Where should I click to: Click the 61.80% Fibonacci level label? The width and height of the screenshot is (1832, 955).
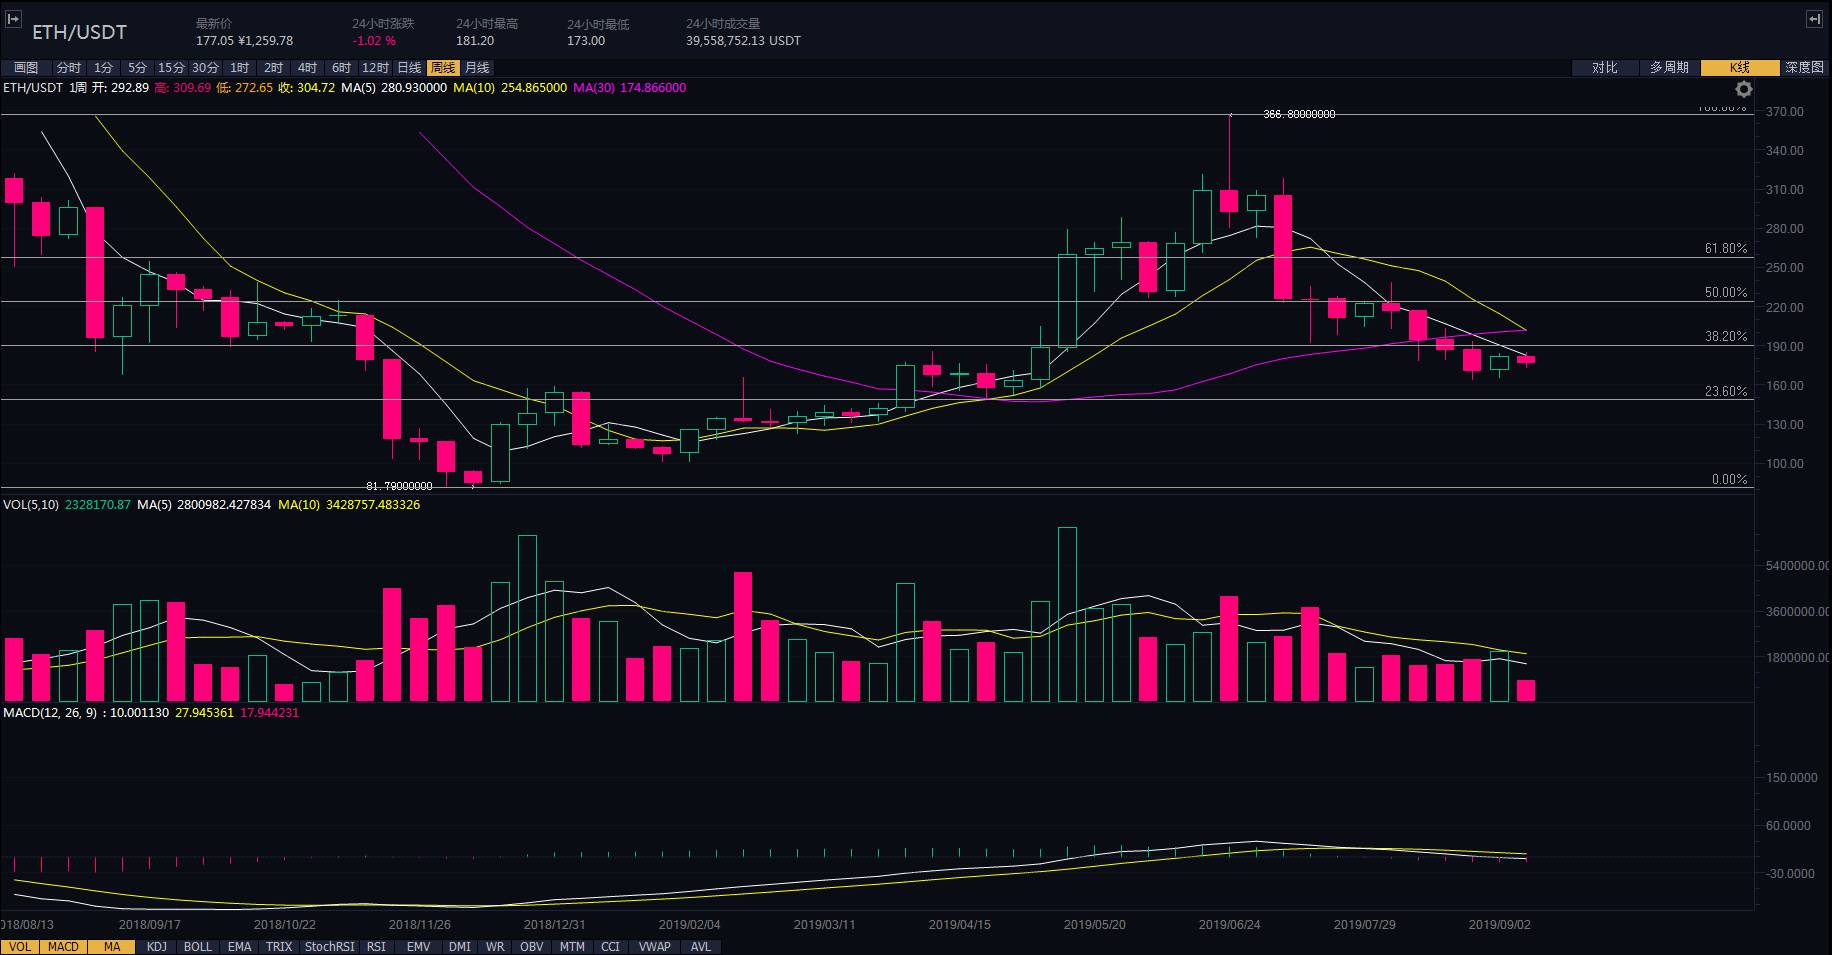pyautogui.click(x=1726, y=249)
